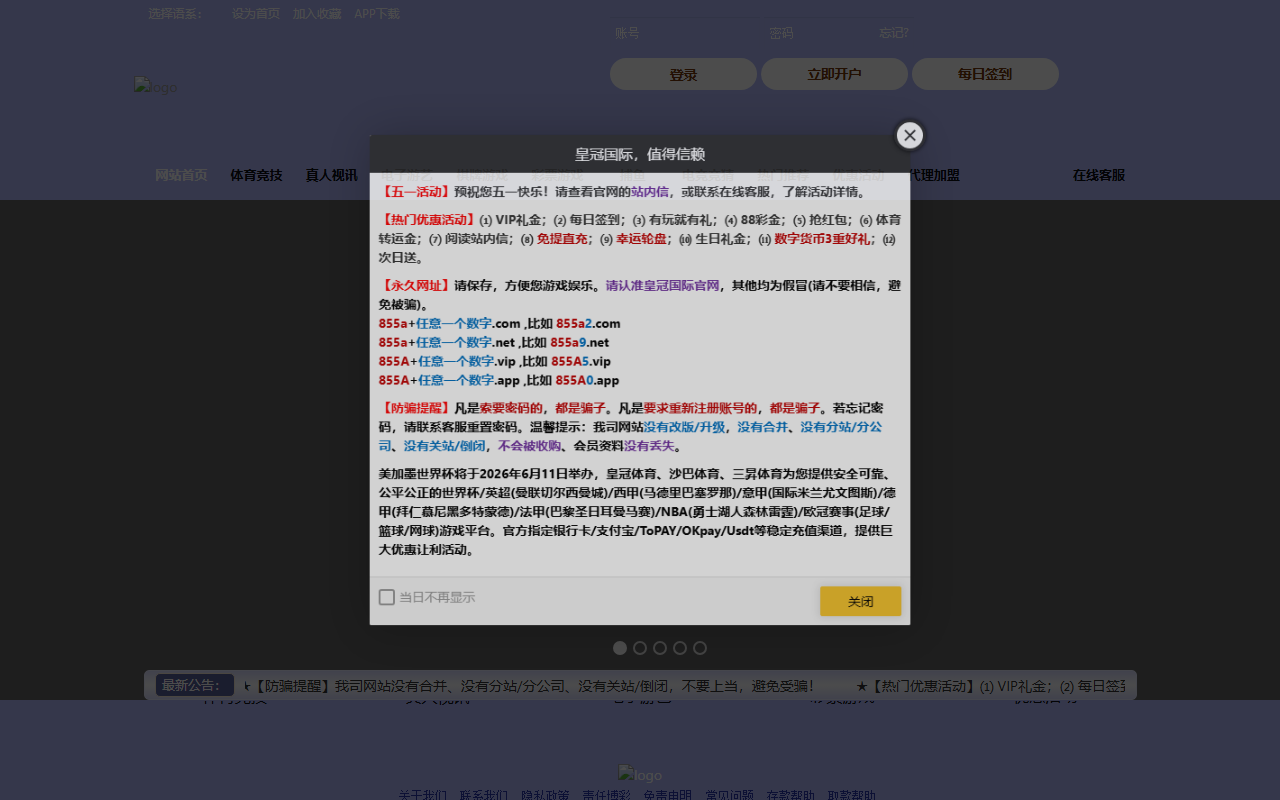
Task: Focus the 账号 account input field
Action: coord(685,33)
